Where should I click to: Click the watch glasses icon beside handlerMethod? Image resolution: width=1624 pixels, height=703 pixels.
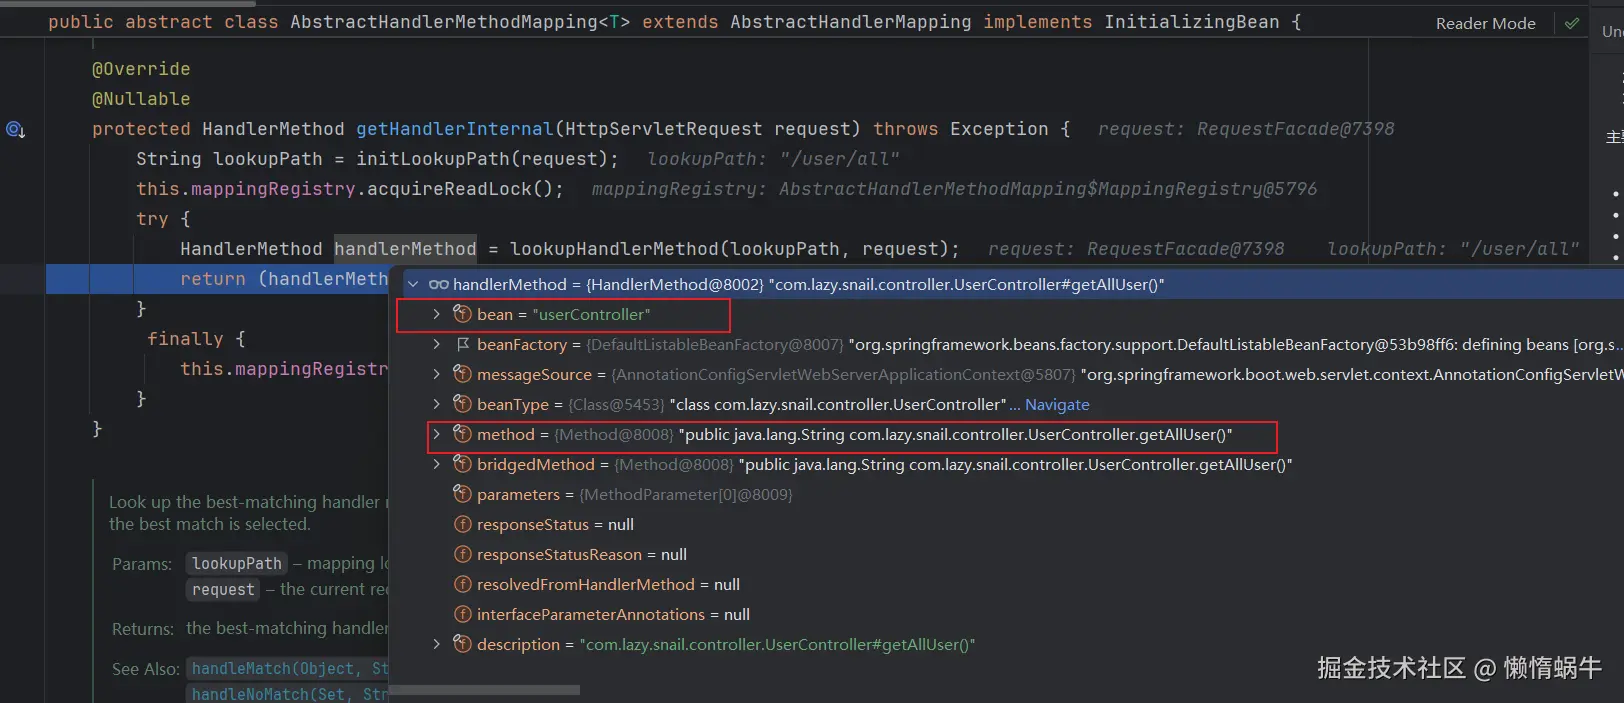tap(438, 285)
